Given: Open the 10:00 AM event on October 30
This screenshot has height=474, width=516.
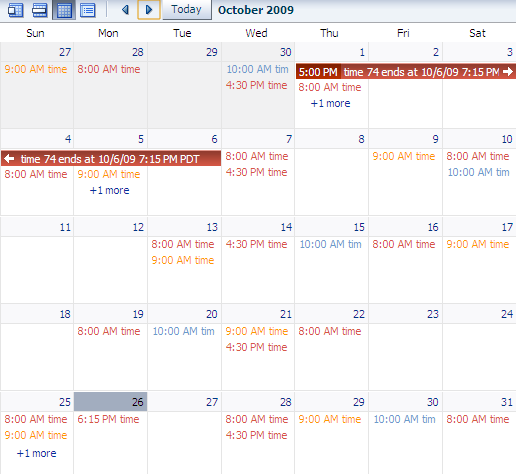Looking at the screenshot, I should tap(404, 419).
